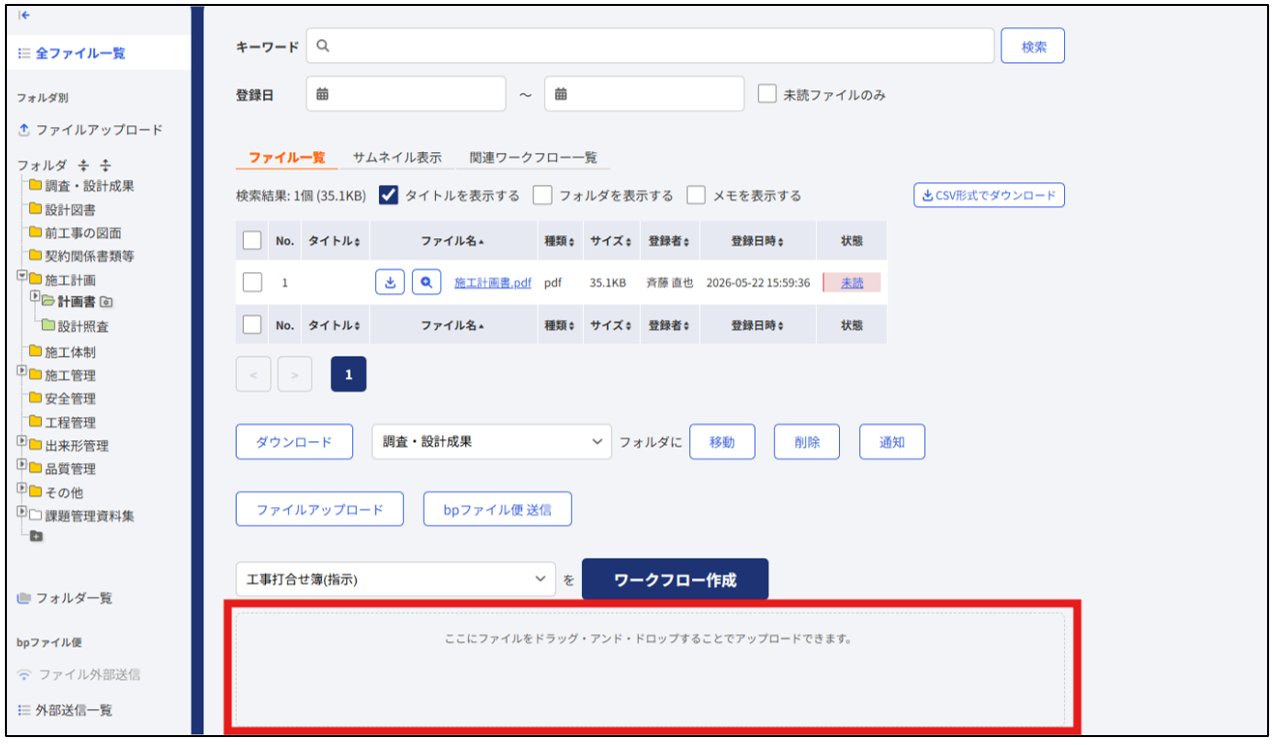Select the 安全管理 folder
Viewport: 1276px width, 745px height.
[62, 398]
